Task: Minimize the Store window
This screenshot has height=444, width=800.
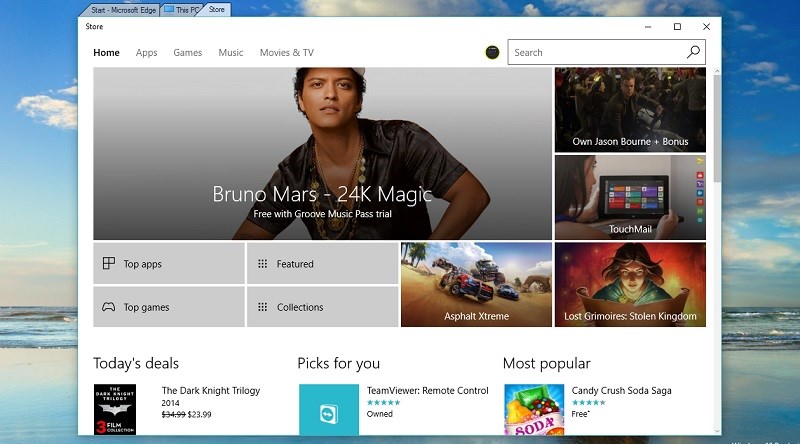Action: (x=648, y=27)
